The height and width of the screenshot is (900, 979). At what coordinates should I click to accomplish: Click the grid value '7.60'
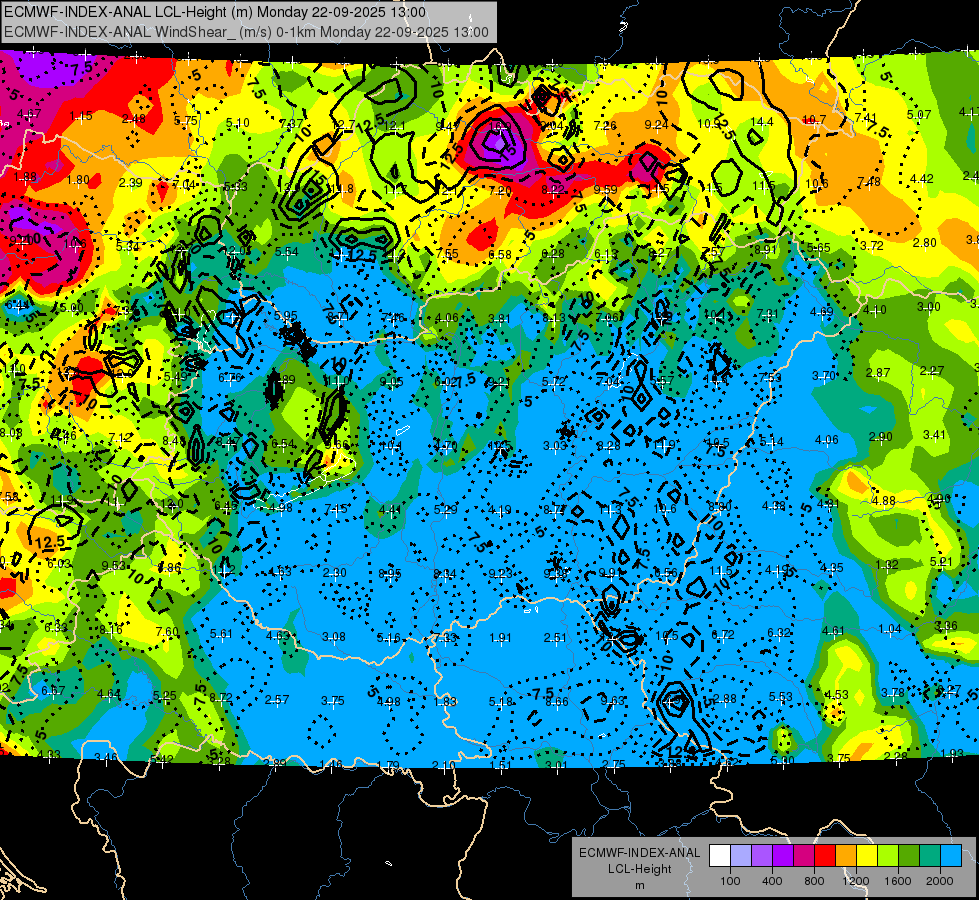167,631
